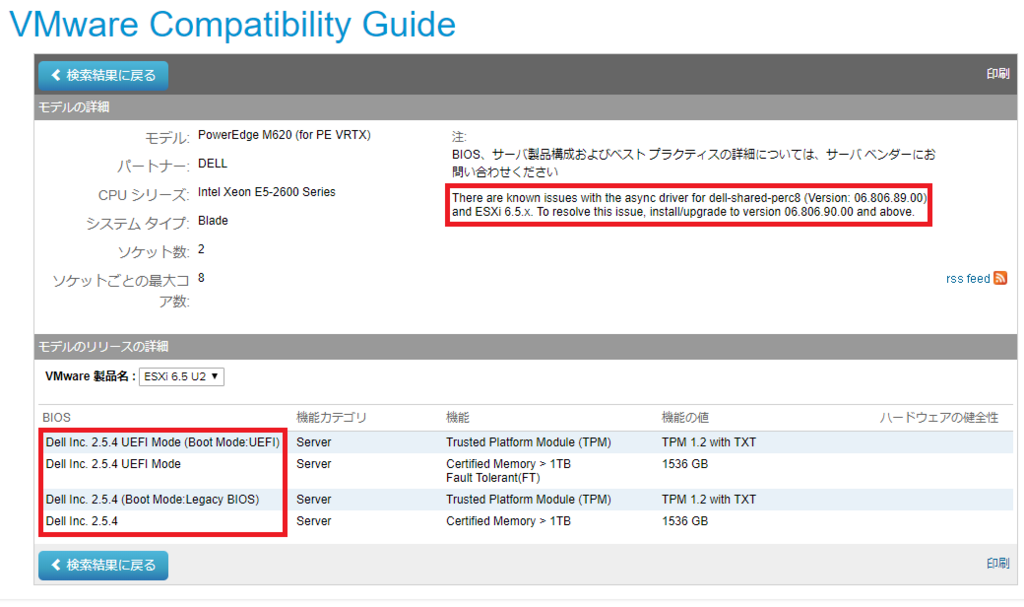The height and width of the screenshot is (607, 1024).
Task: Click the bottom 検索結果に戻る back button
Action: pyautogui.click(x=103, y=565)
